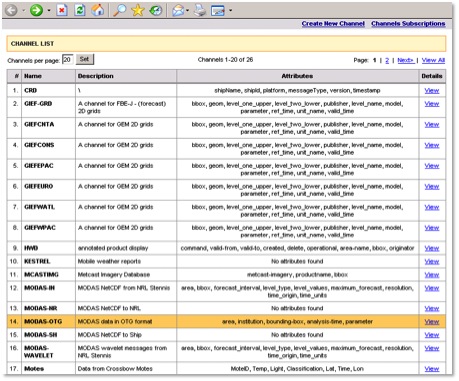Go to page 2 of the channel list
Viewport: 459px width, 381px height.
[387, 60]
